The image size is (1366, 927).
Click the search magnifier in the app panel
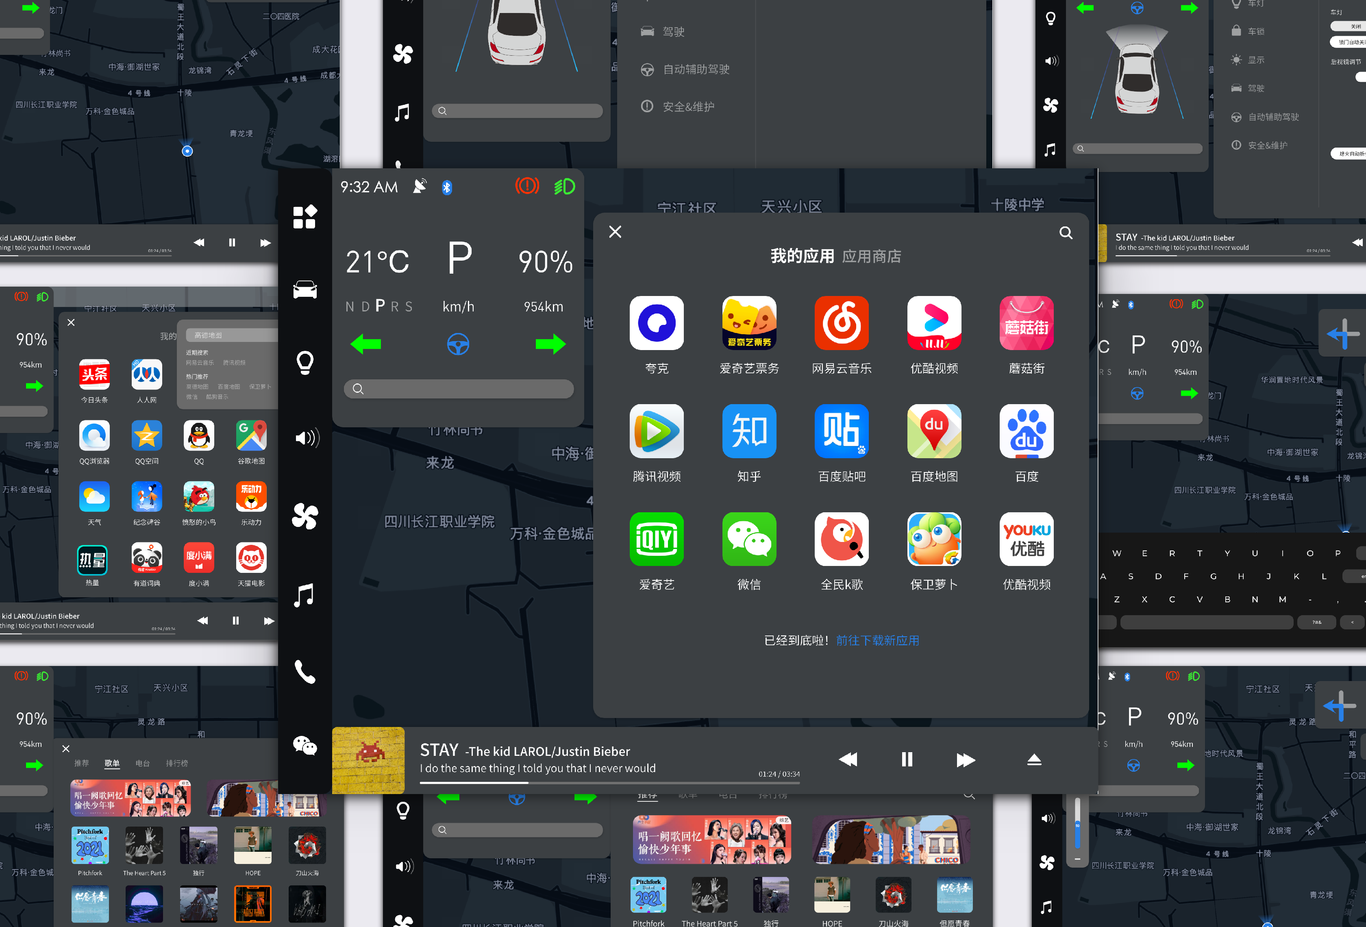pos(1066,233)
